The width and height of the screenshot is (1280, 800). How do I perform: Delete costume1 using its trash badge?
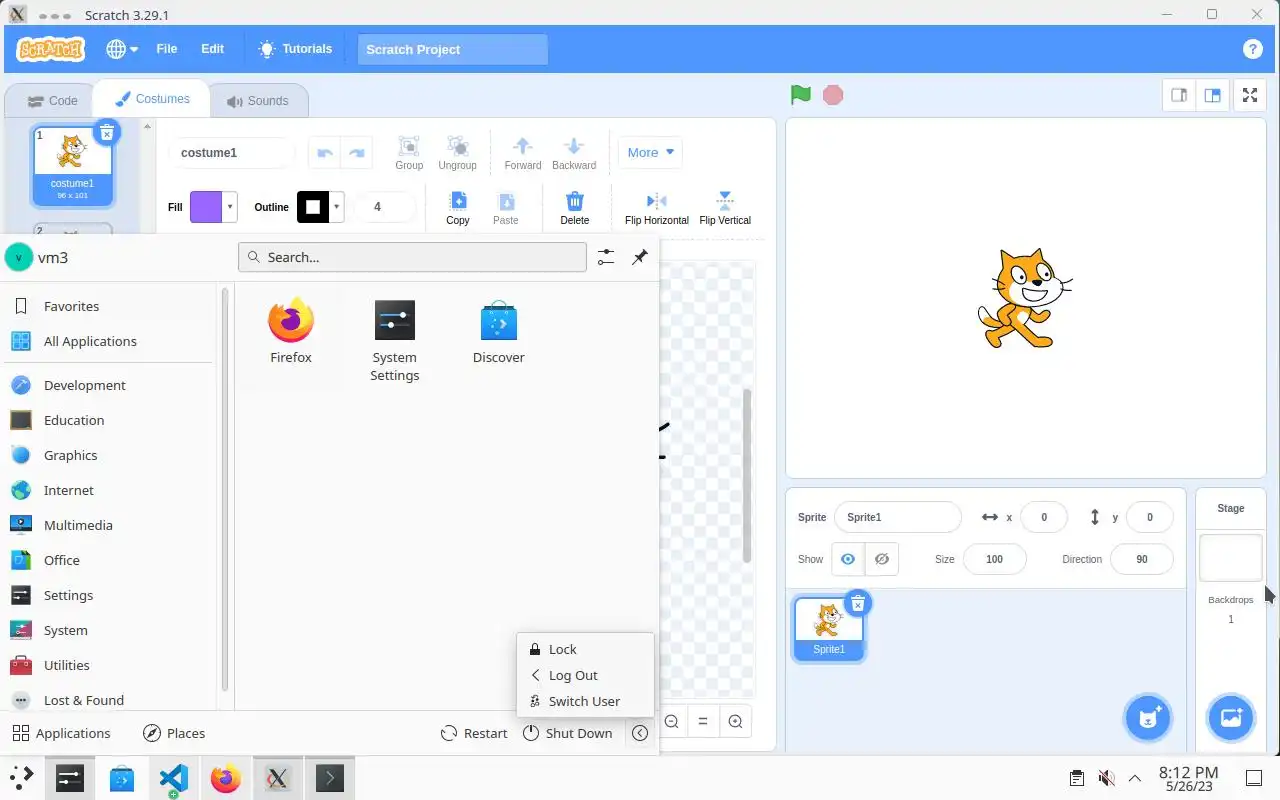coord(107,132)
